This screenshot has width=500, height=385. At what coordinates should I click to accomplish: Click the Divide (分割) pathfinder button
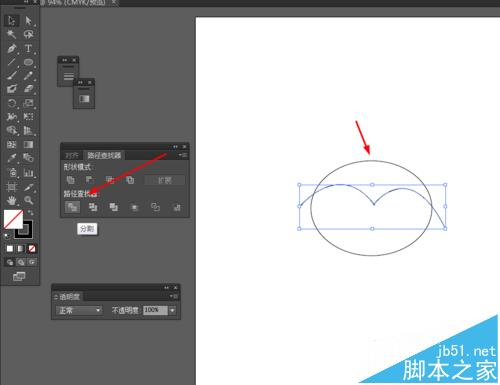pos(72,207)
